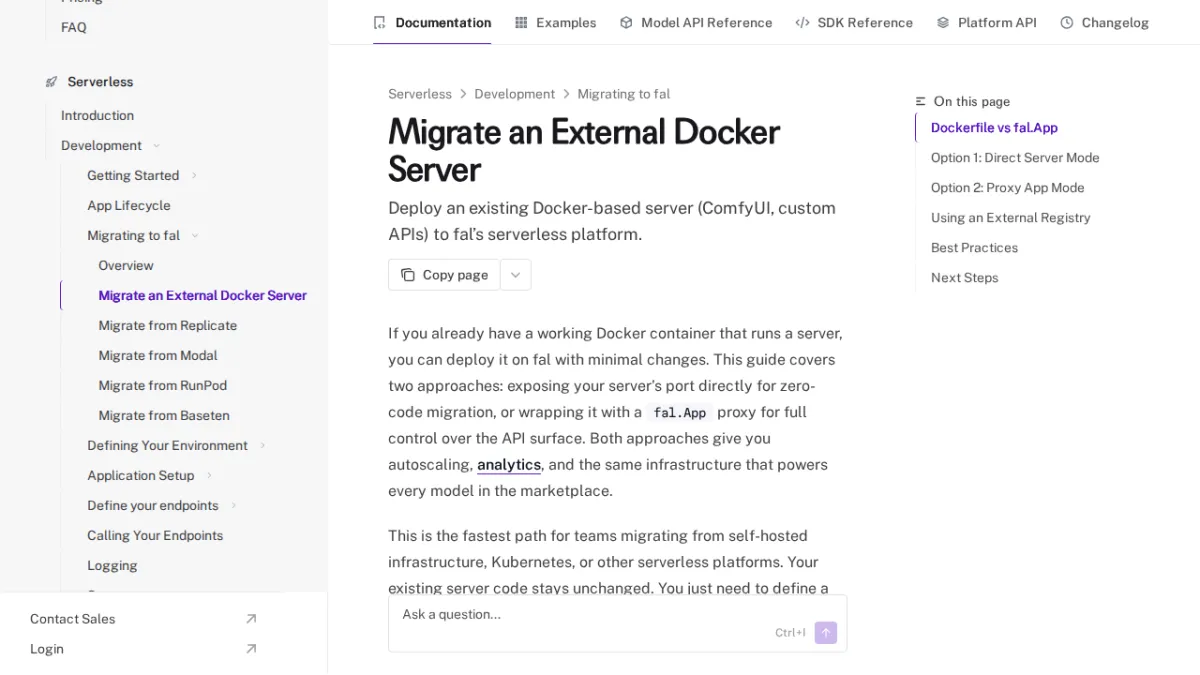Click the copy icon in Copy page

click(408, 275)
